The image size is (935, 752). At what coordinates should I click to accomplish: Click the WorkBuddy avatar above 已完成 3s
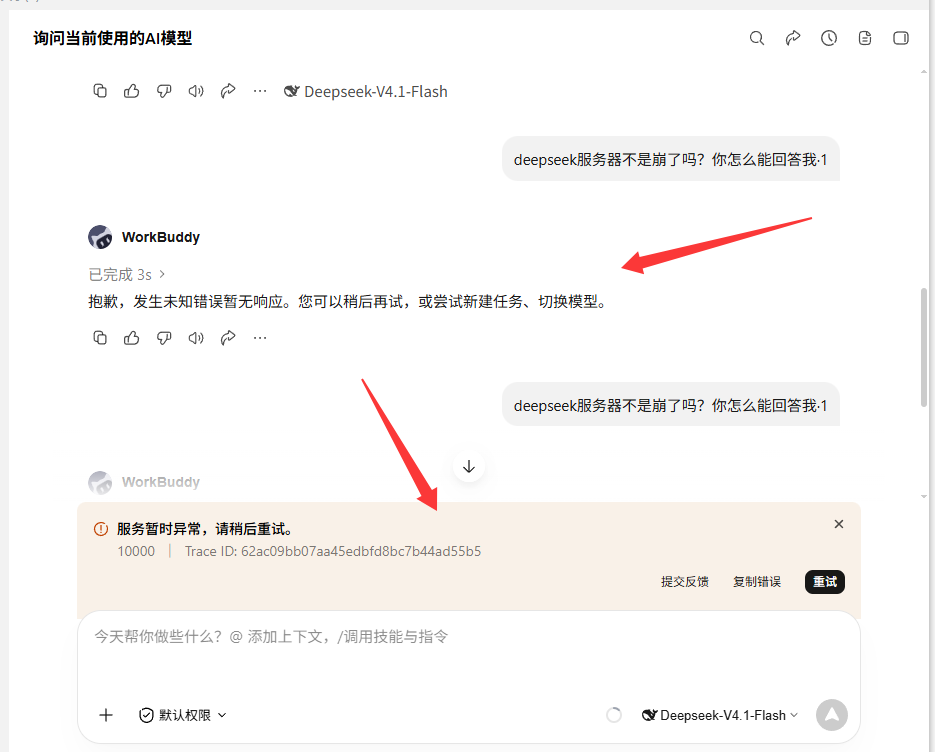click(x=100, y=237)
